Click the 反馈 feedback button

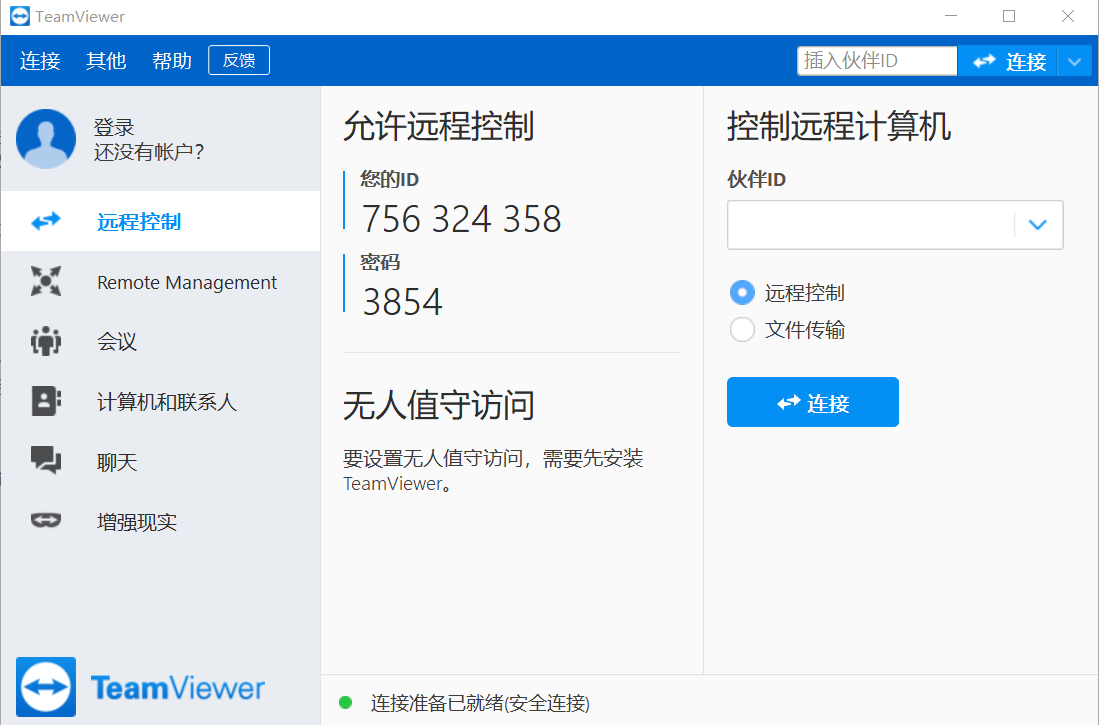239,60
